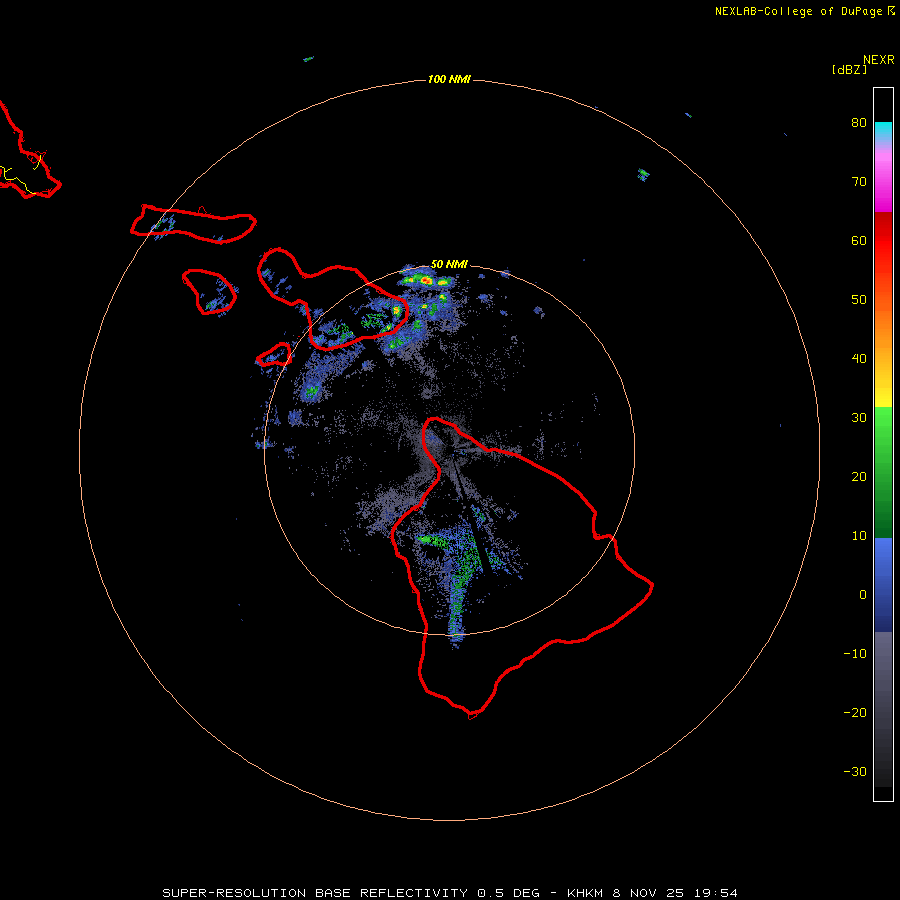Click the Super-Resolution Base Reflectivity caption
Image resolution: width=900 pixels, height=900 pixels.
(351, 893)
